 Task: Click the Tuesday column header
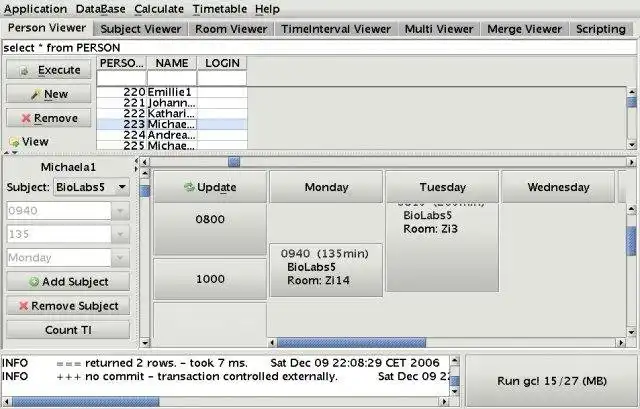(x=442, y=187)
